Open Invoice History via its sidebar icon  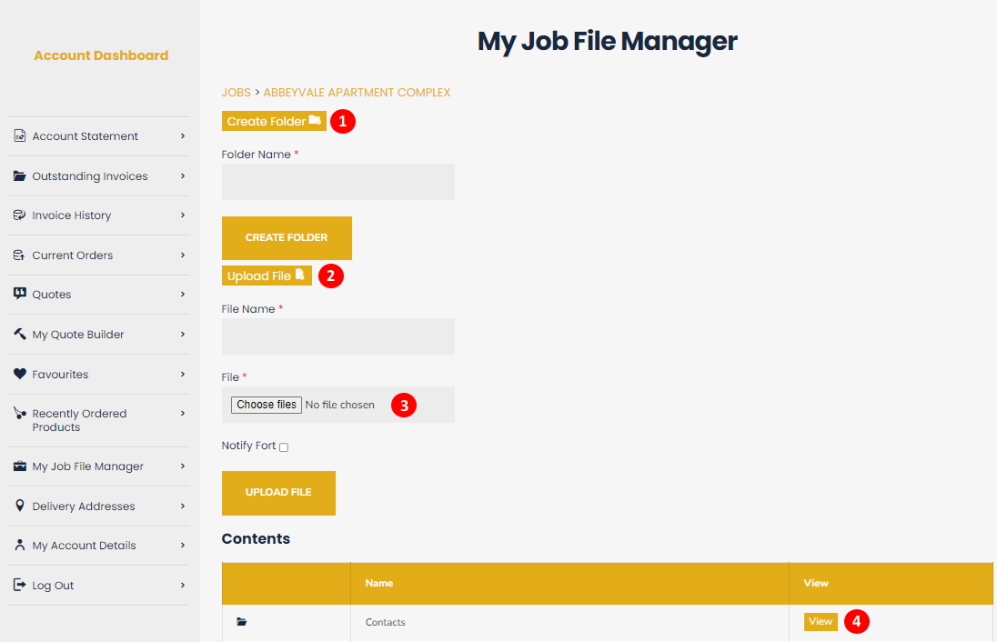18,215
